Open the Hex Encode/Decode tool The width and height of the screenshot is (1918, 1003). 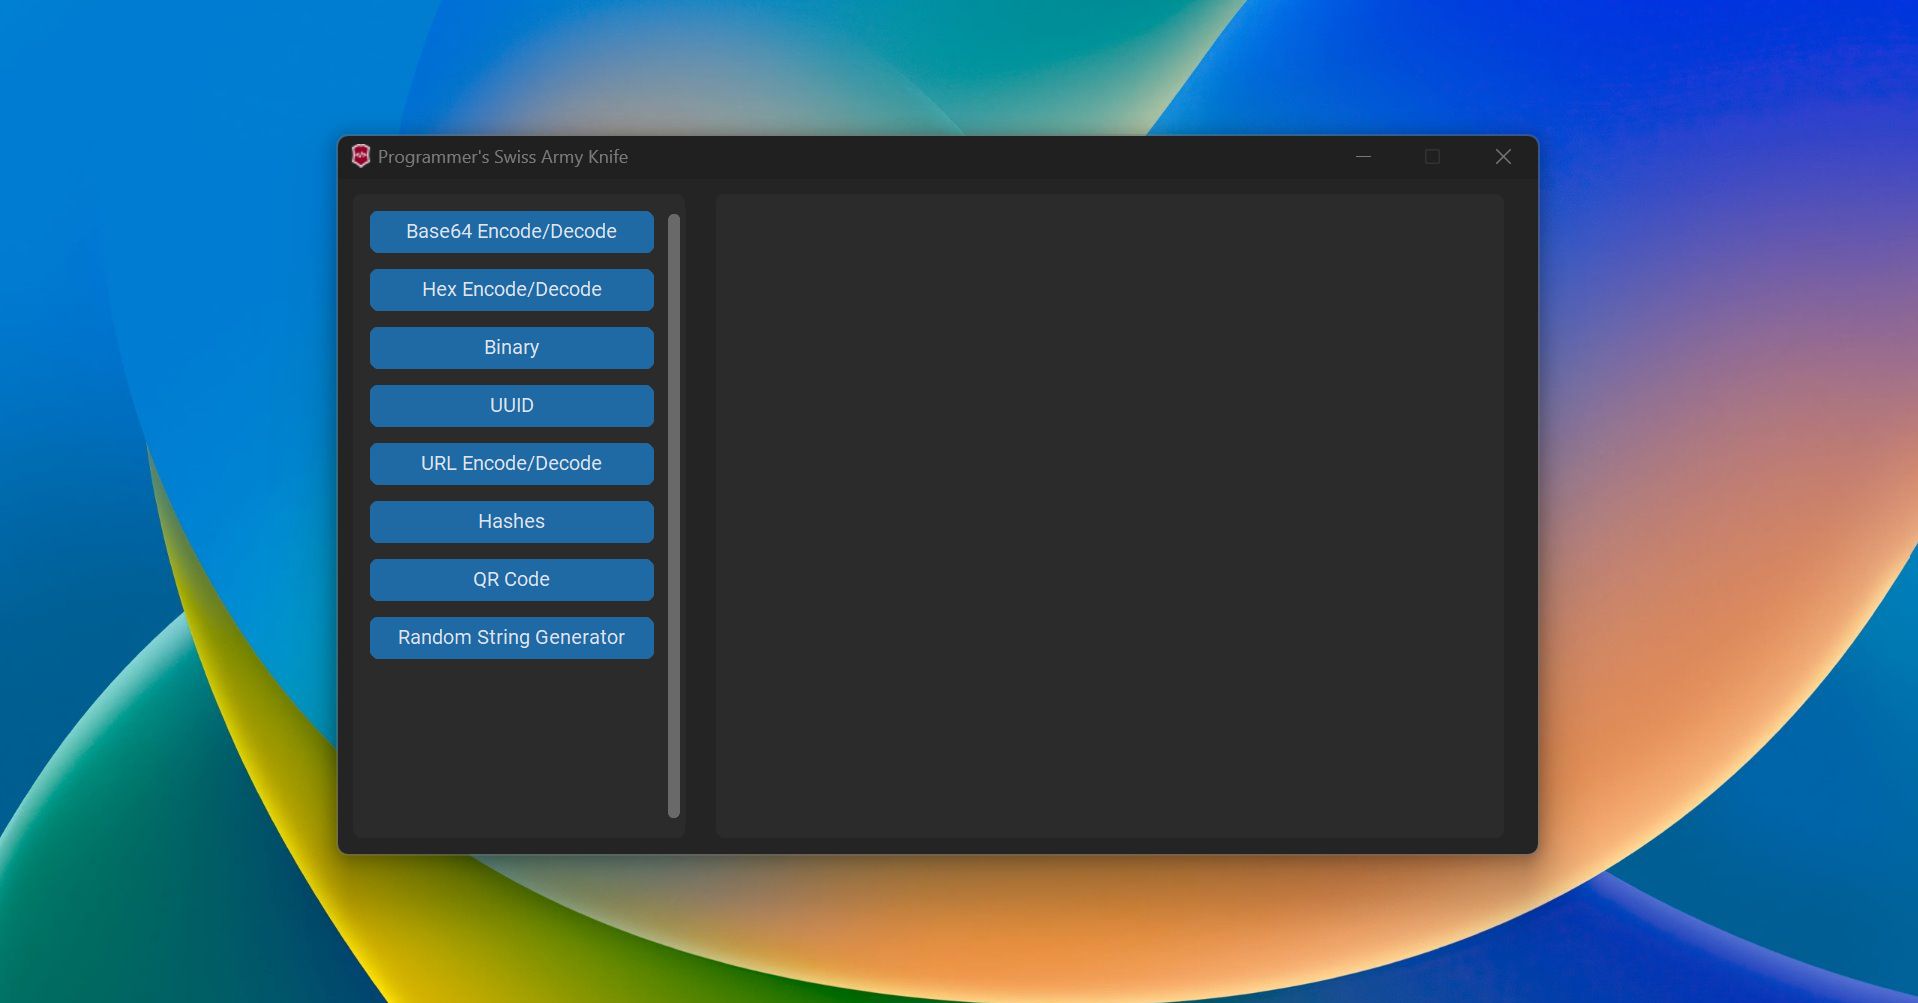pyautogui.click(x=511, y=290)
